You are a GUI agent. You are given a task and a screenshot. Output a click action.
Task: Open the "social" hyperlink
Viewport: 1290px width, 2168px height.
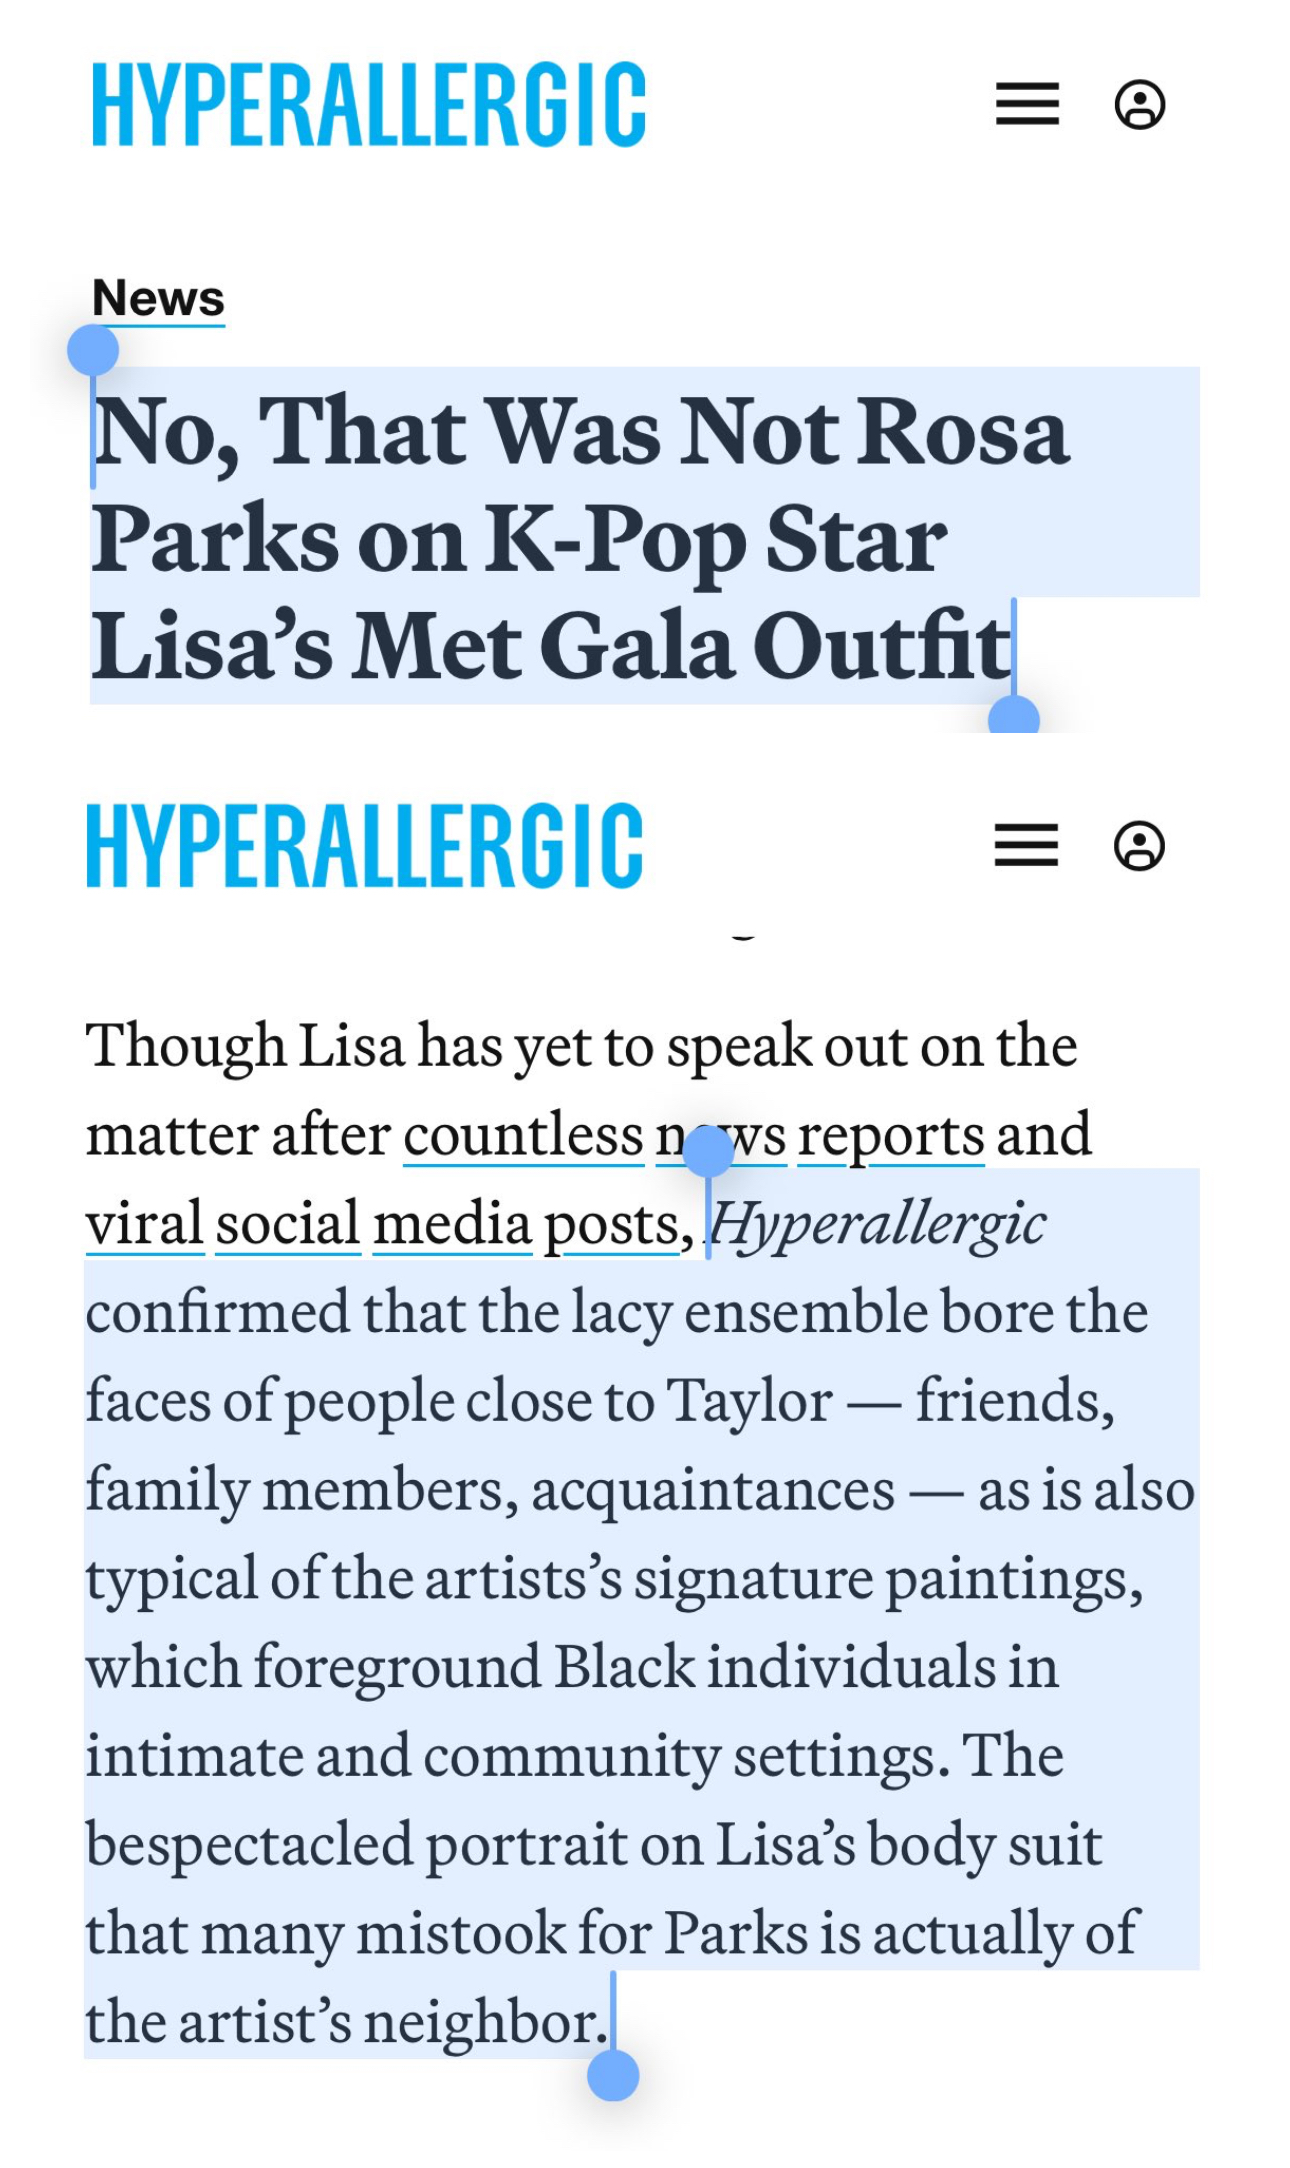point(287,1224)
